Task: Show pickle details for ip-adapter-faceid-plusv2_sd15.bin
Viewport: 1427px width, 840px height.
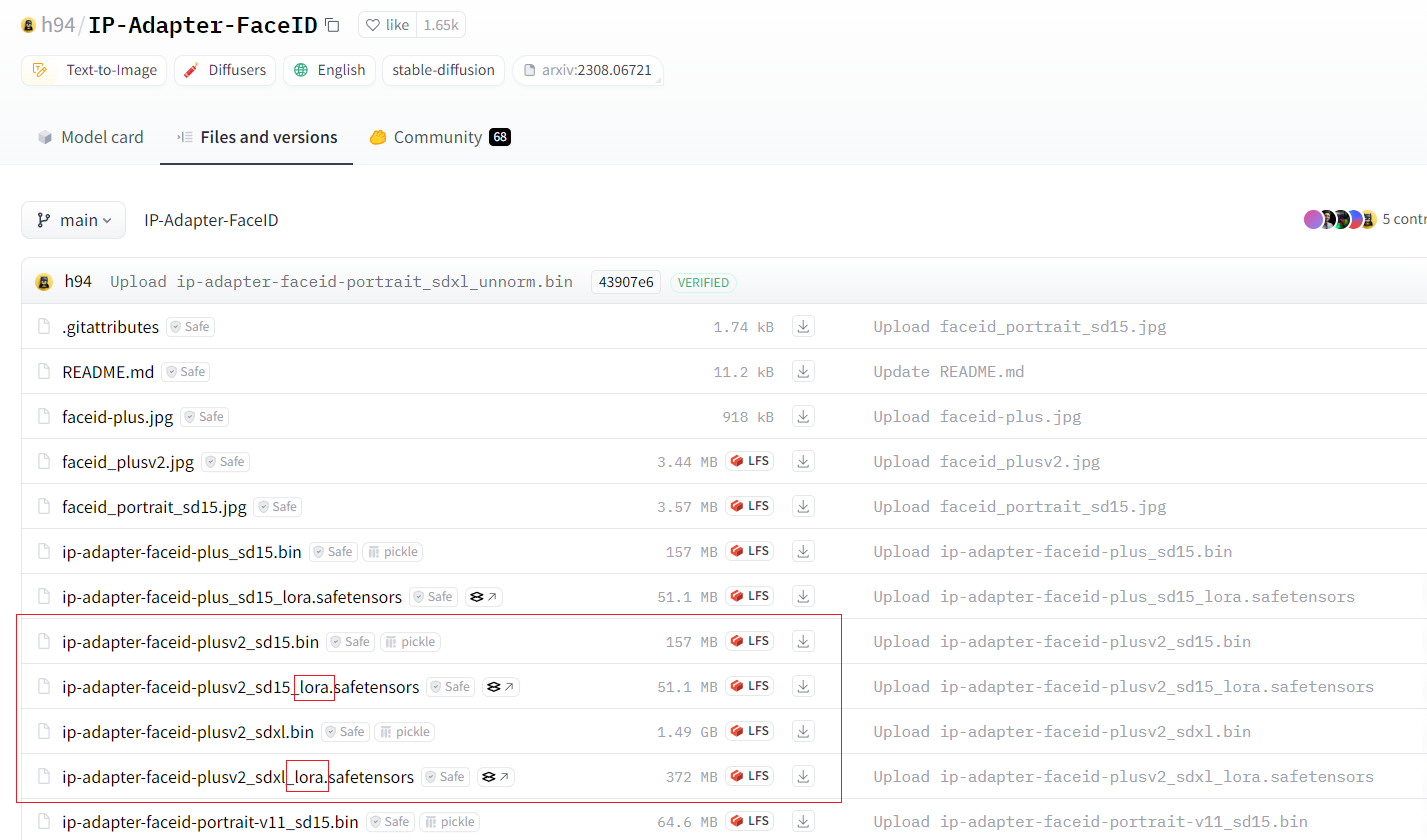Action: click(410, 642)
